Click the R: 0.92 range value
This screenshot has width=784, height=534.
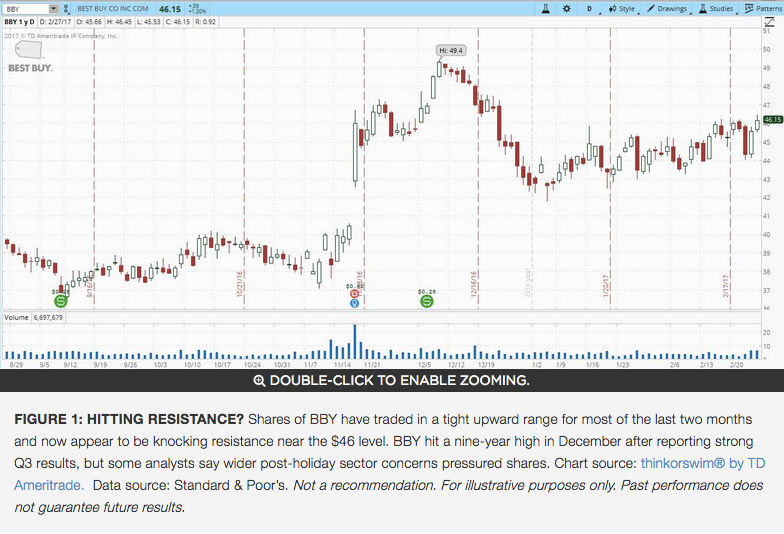pyautogui.click(x=206, y=22)
